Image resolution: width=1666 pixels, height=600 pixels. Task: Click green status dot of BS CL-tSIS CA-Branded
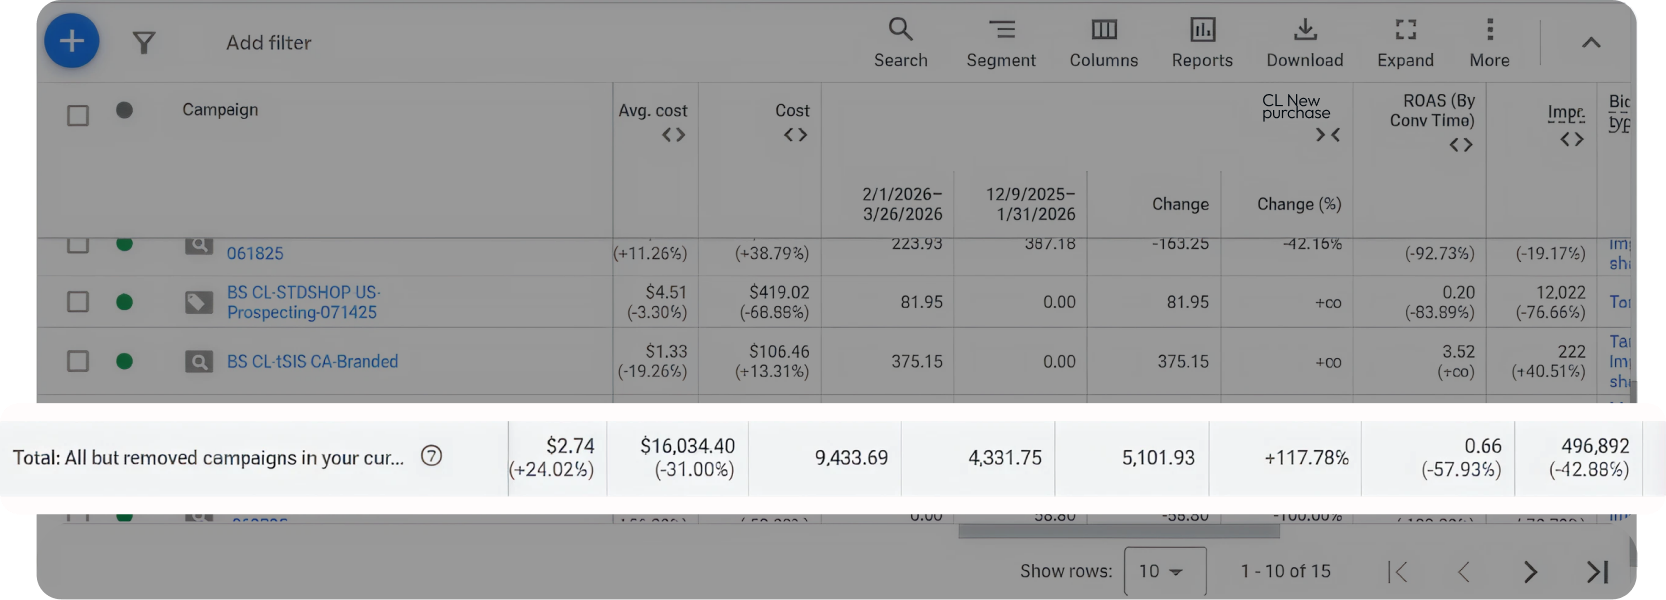coord(124,361)
